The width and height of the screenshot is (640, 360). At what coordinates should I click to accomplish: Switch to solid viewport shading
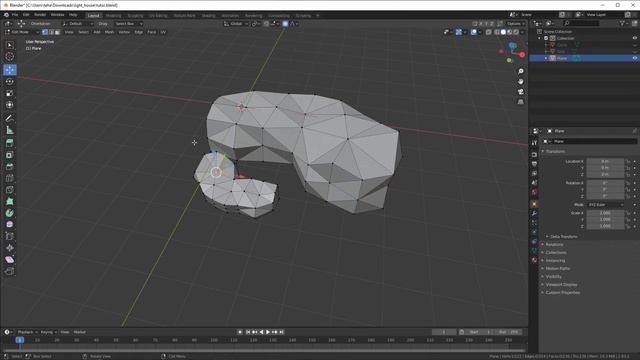point(503,32)
